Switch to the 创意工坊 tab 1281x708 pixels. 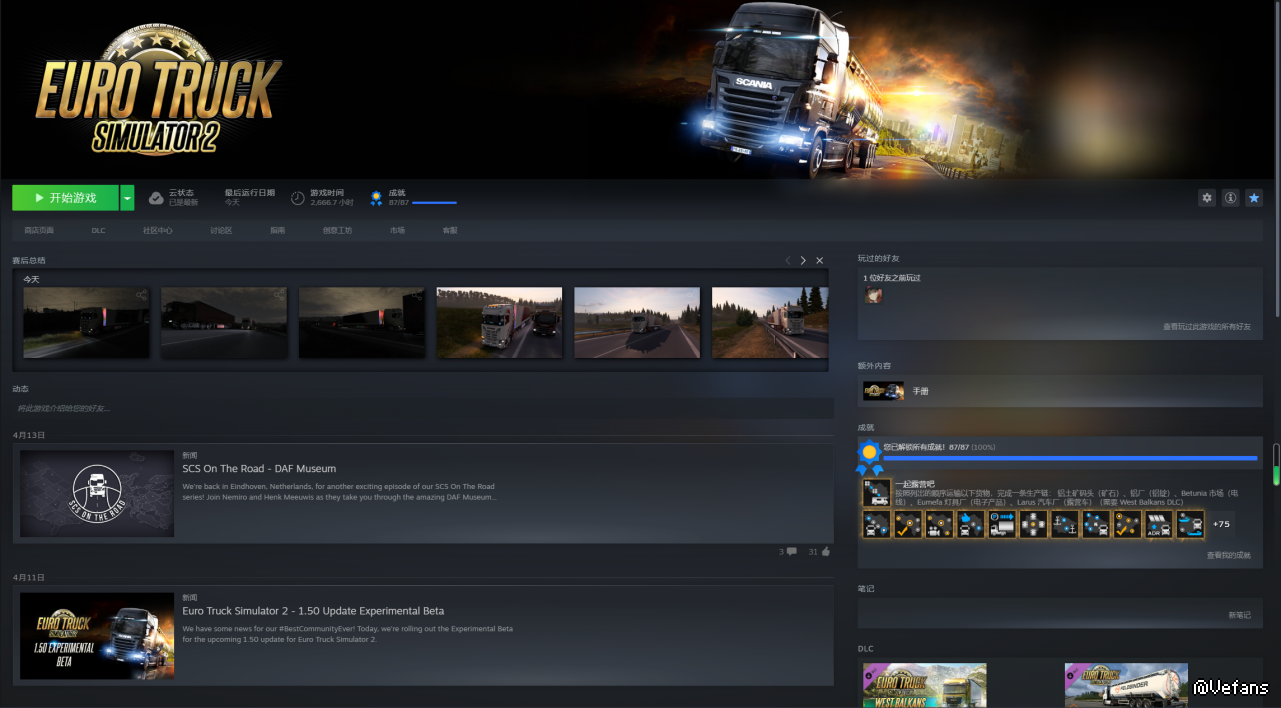pyautogui.click(x=337, y=231)
